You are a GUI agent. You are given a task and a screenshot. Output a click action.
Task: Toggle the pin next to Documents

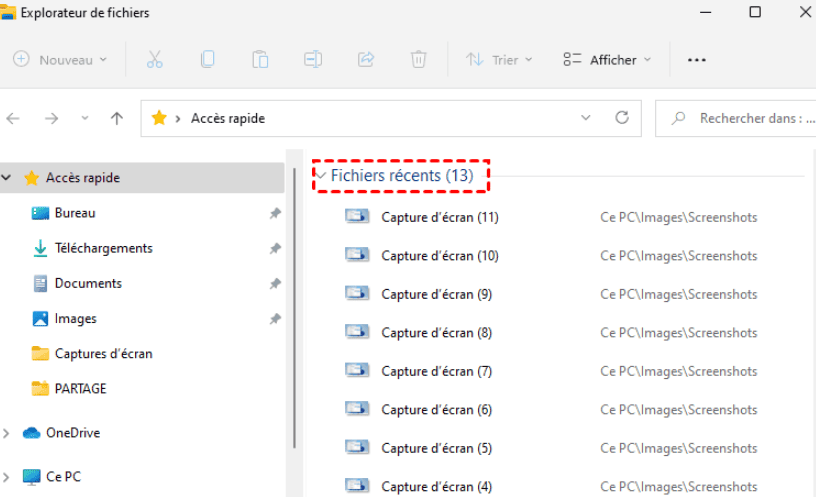point(275,284)
